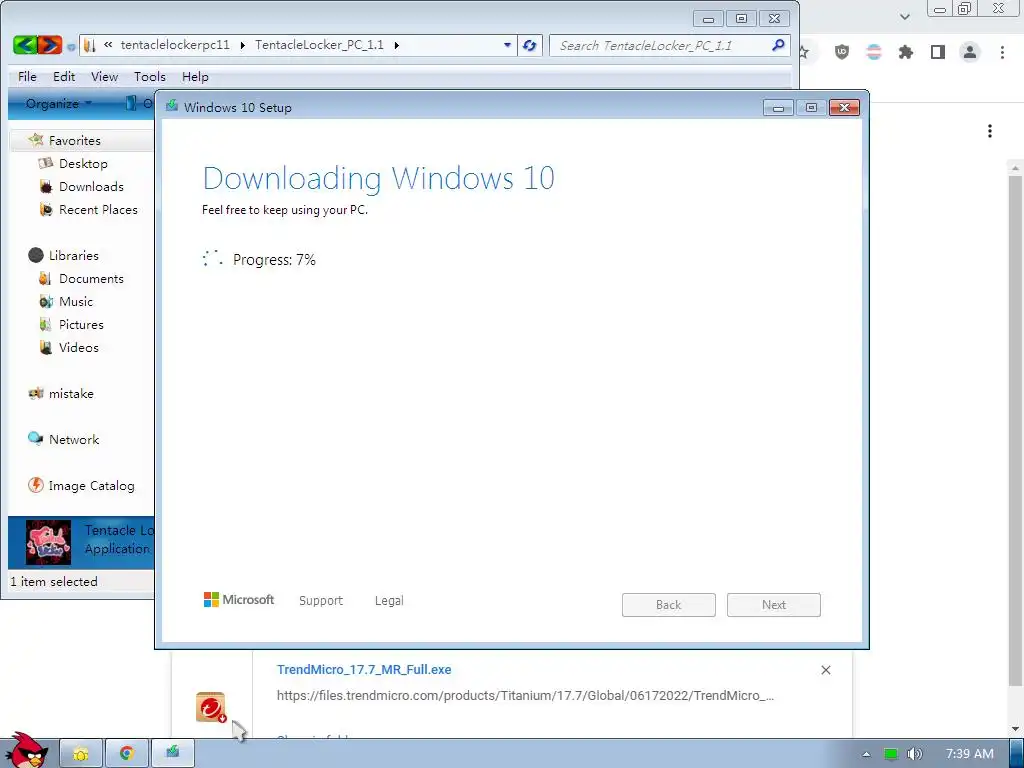
Task: Click the Favorites star icon
Action: pyautogui.click(x=36, y=140)
